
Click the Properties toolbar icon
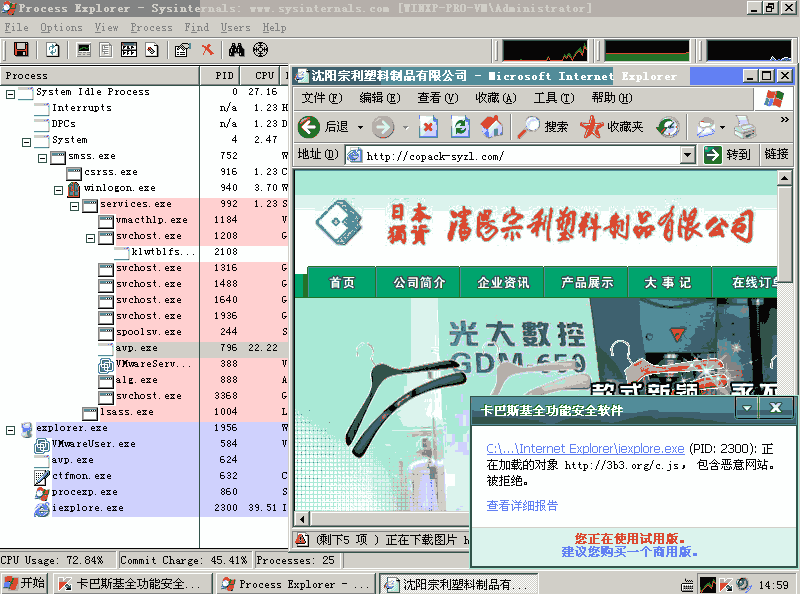[182, 50]
